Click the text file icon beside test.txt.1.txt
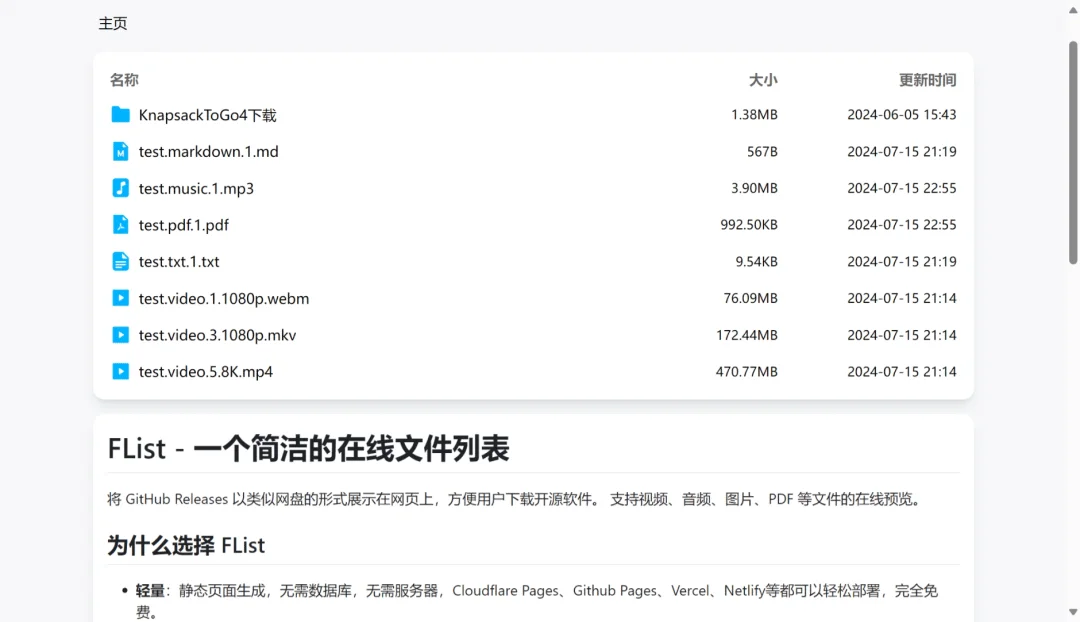1080x622 pixels. (x=120, y=261)
